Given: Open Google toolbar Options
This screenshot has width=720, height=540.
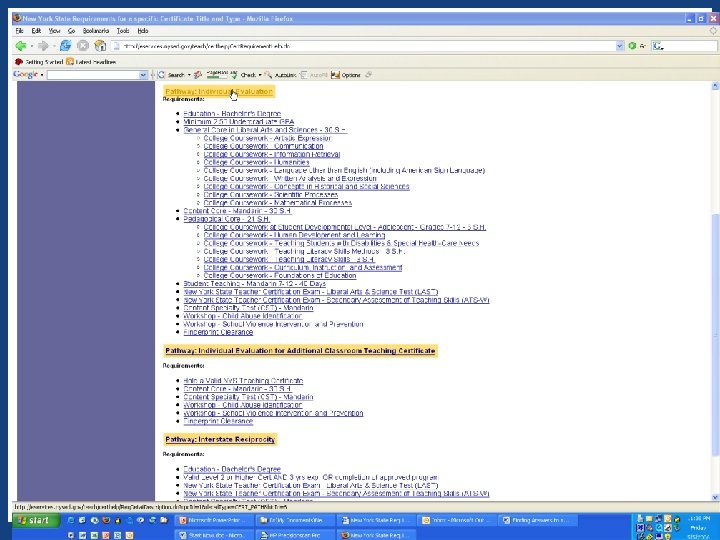Looking at the screenshot, I should click(x=346, y=75).
